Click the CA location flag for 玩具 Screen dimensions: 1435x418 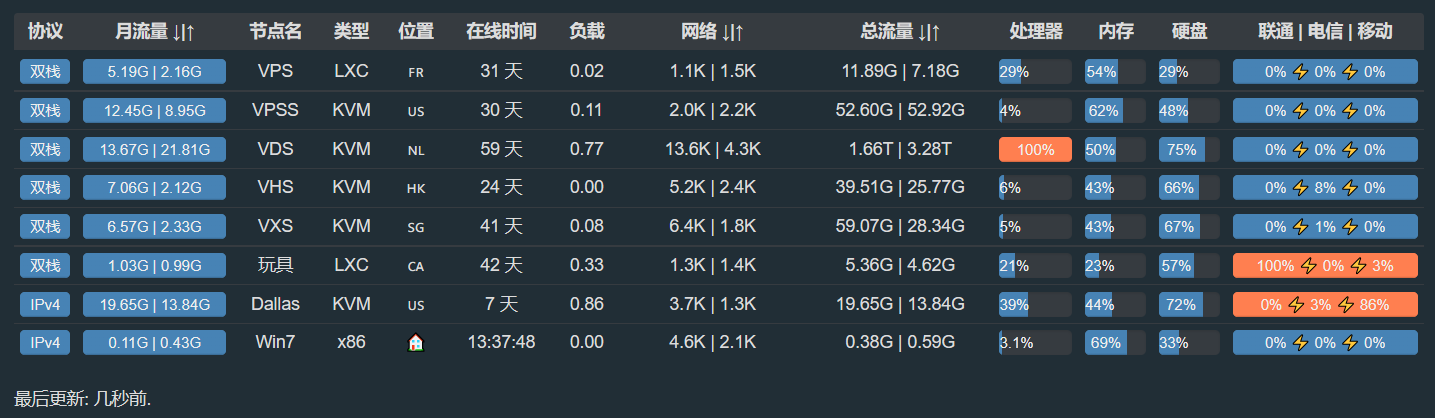click(416, 266)
